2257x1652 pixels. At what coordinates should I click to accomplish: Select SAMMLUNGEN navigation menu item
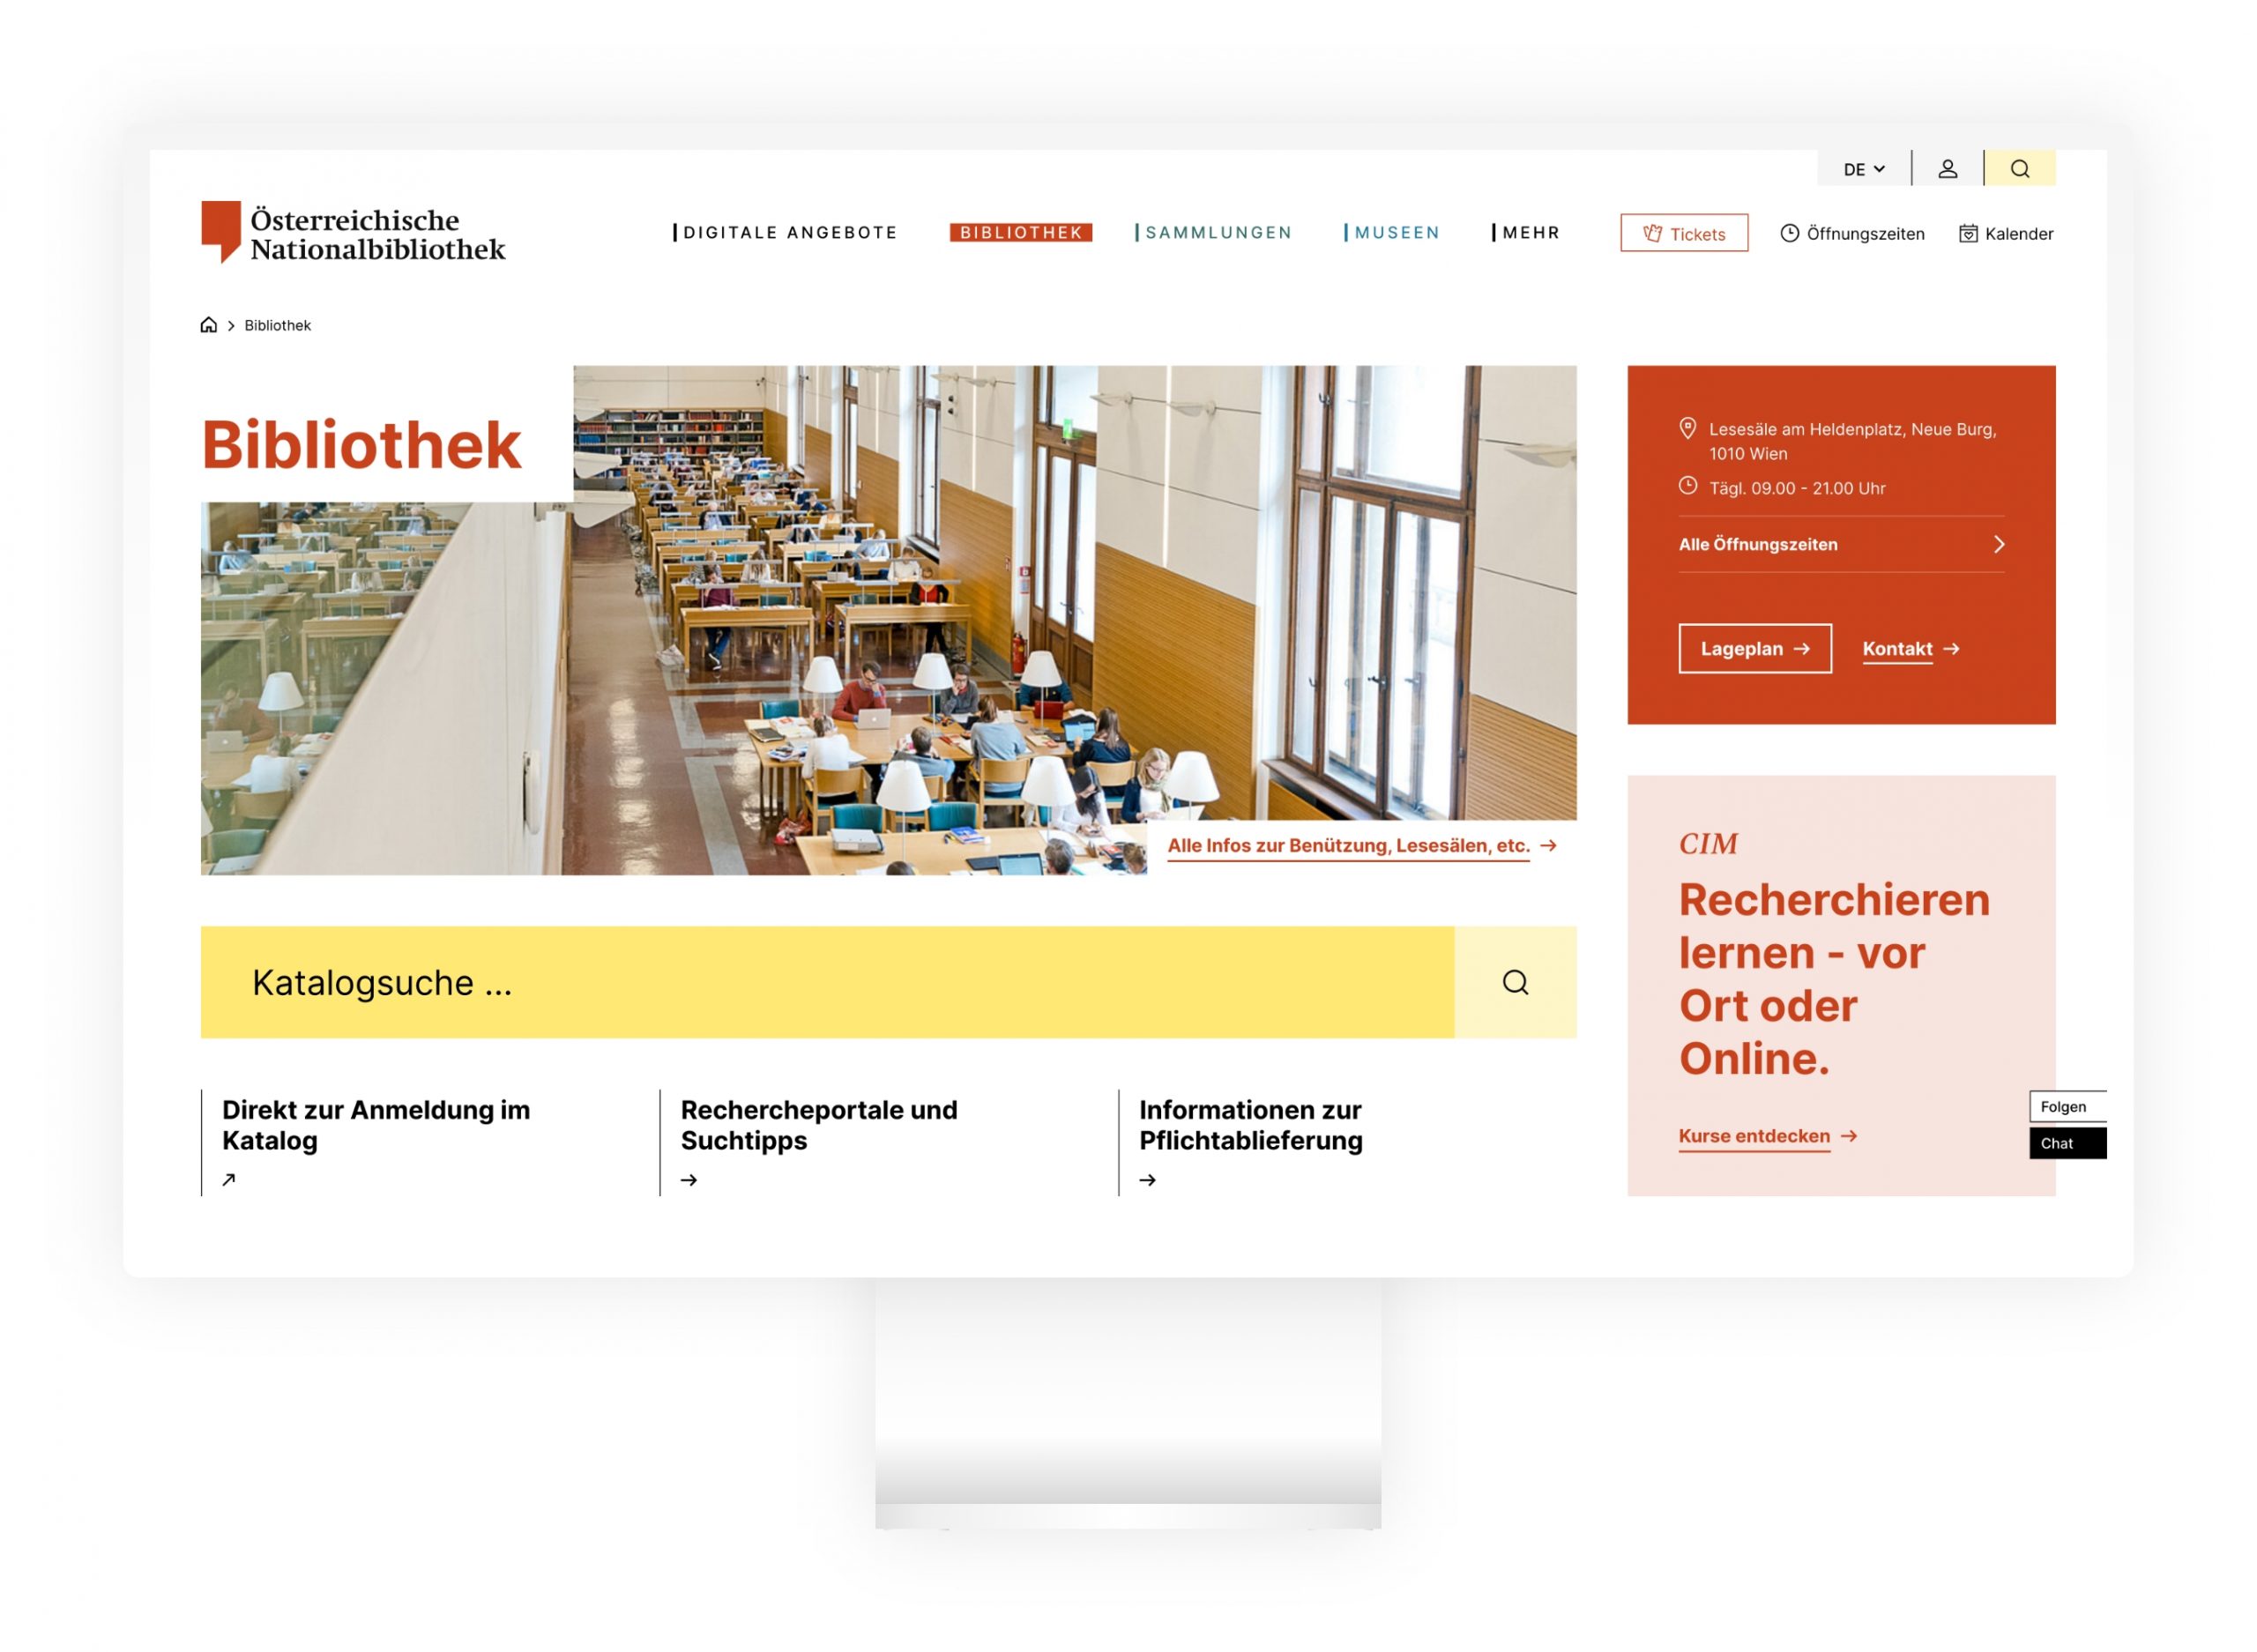tap(1216, 234)
